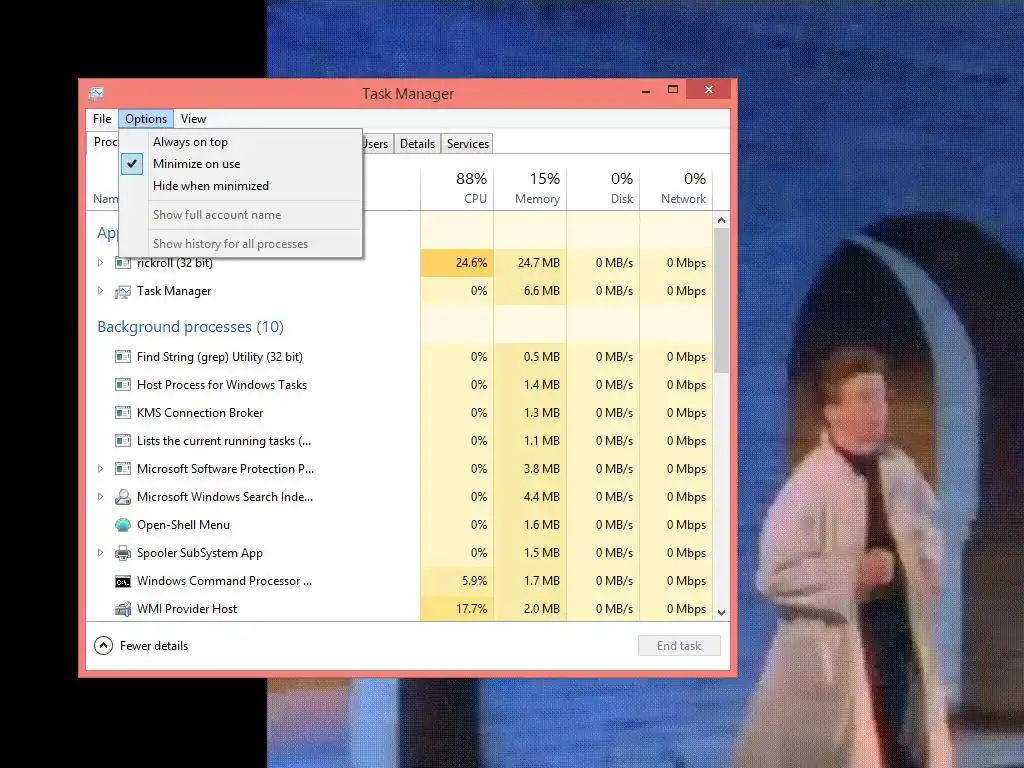Click the Task Manager process row icon
1024x768 pixels.
tap(123, 291)
